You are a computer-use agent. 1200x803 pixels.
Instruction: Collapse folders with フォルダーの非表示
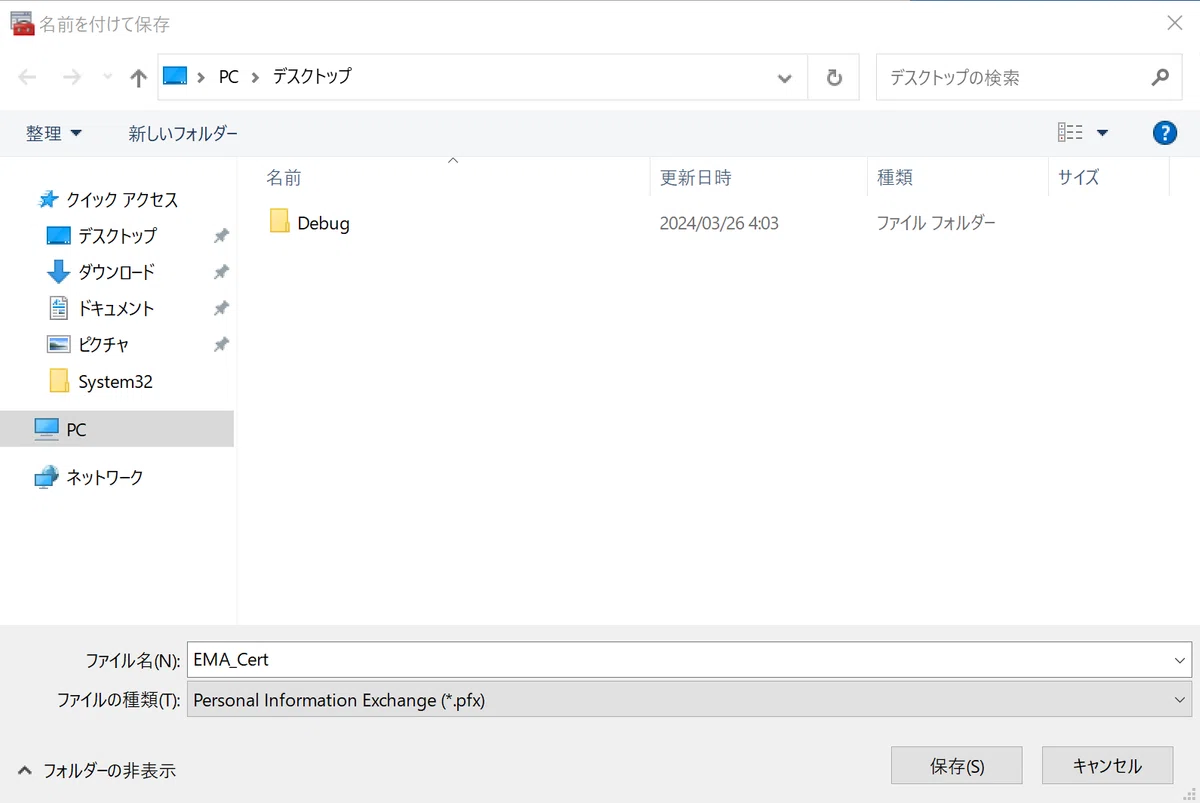97,770
